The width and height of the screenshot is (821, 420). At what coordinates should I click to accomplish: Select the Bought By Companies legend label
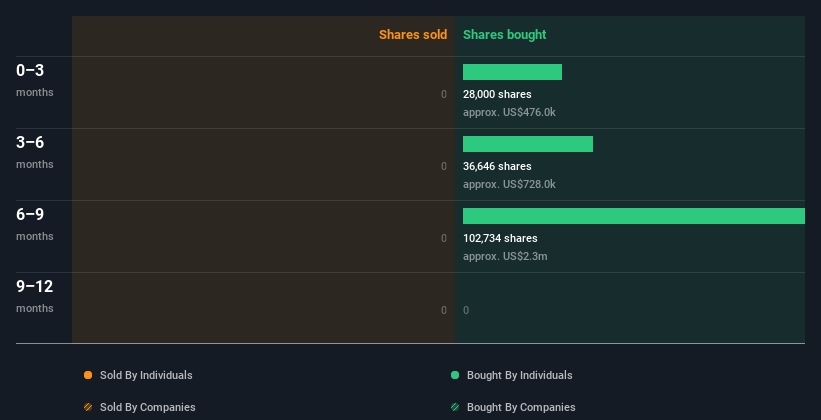pyautogui.click(x=521, y=407)
